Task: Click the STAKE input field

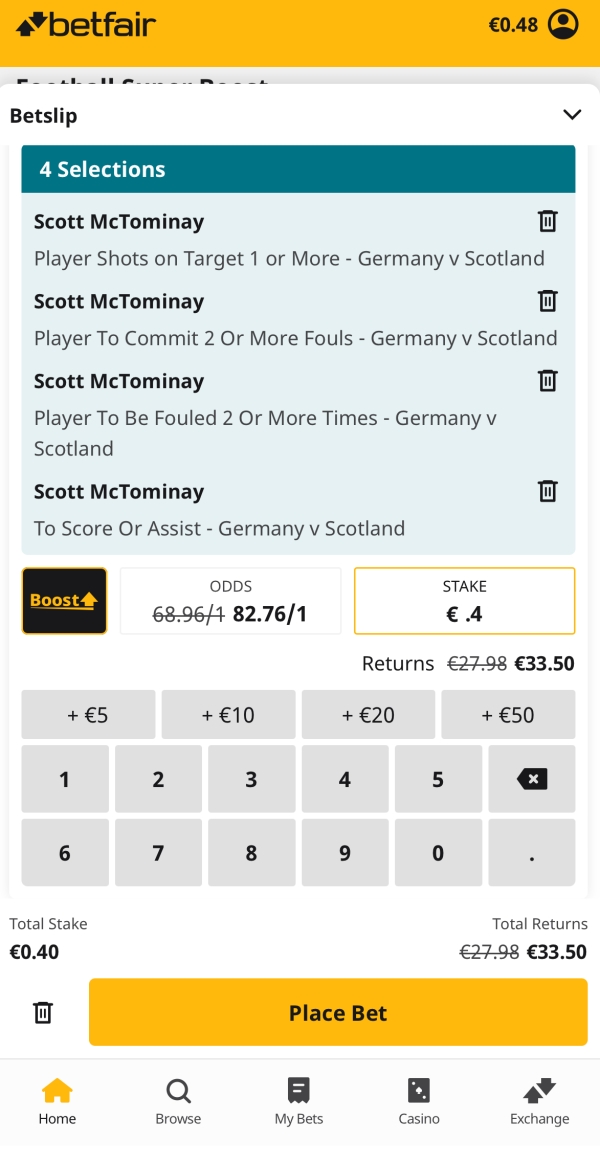Action: click(464, 600)
